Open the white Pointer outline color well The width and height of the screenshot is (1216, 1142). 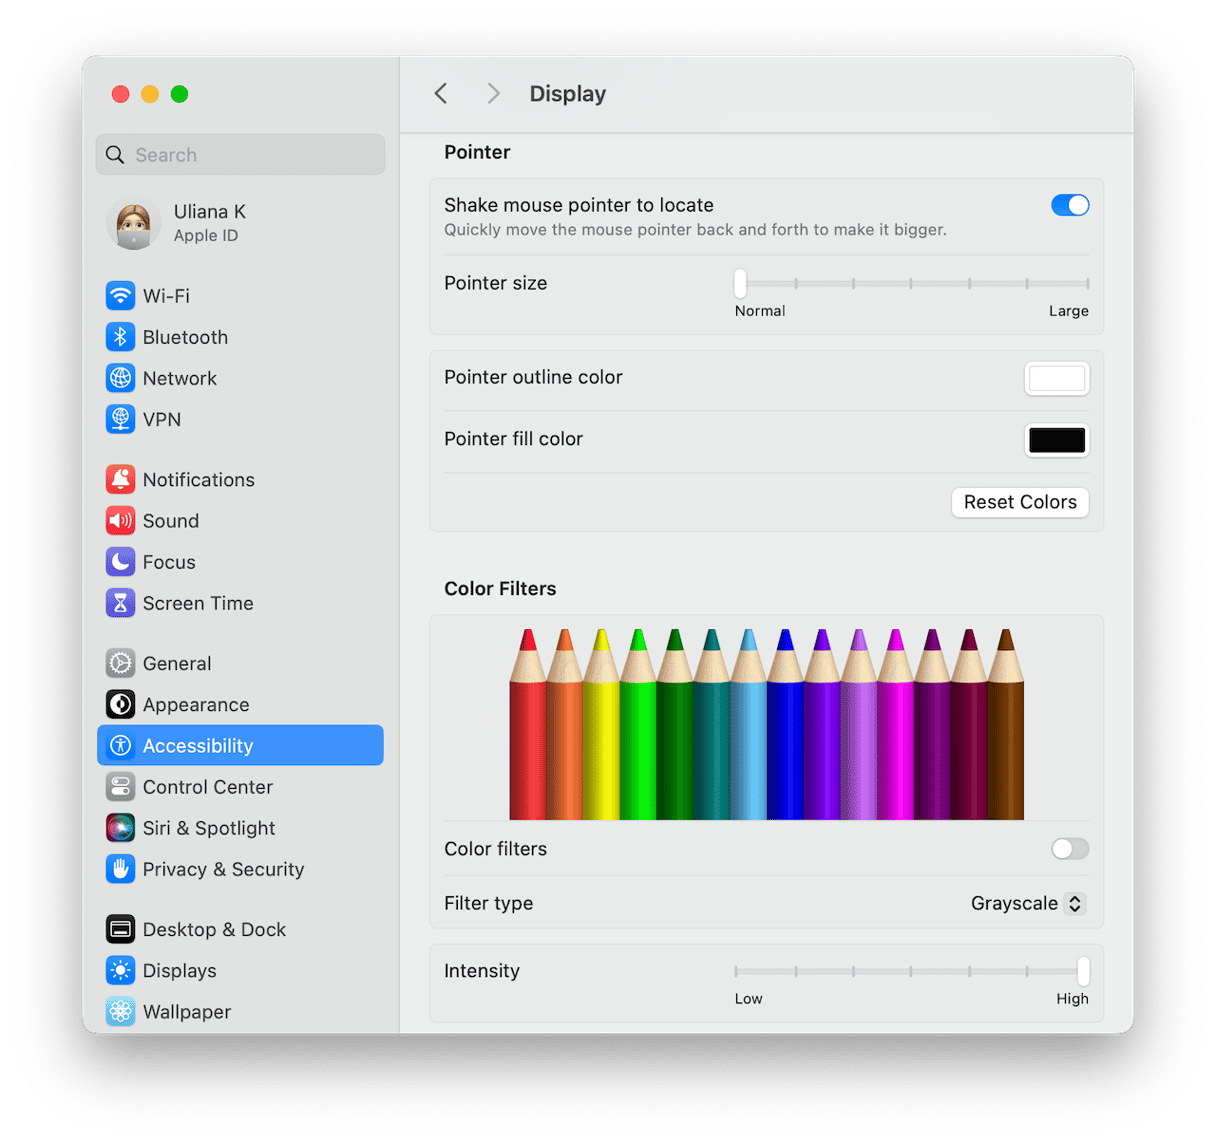(1057, 378)
